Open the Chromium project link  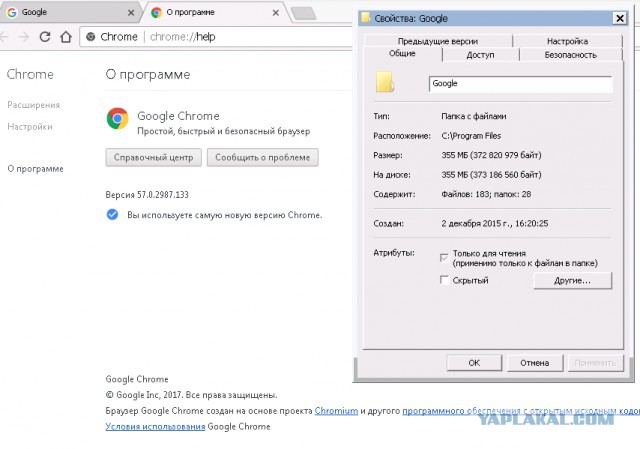click(x=336, y=411)
